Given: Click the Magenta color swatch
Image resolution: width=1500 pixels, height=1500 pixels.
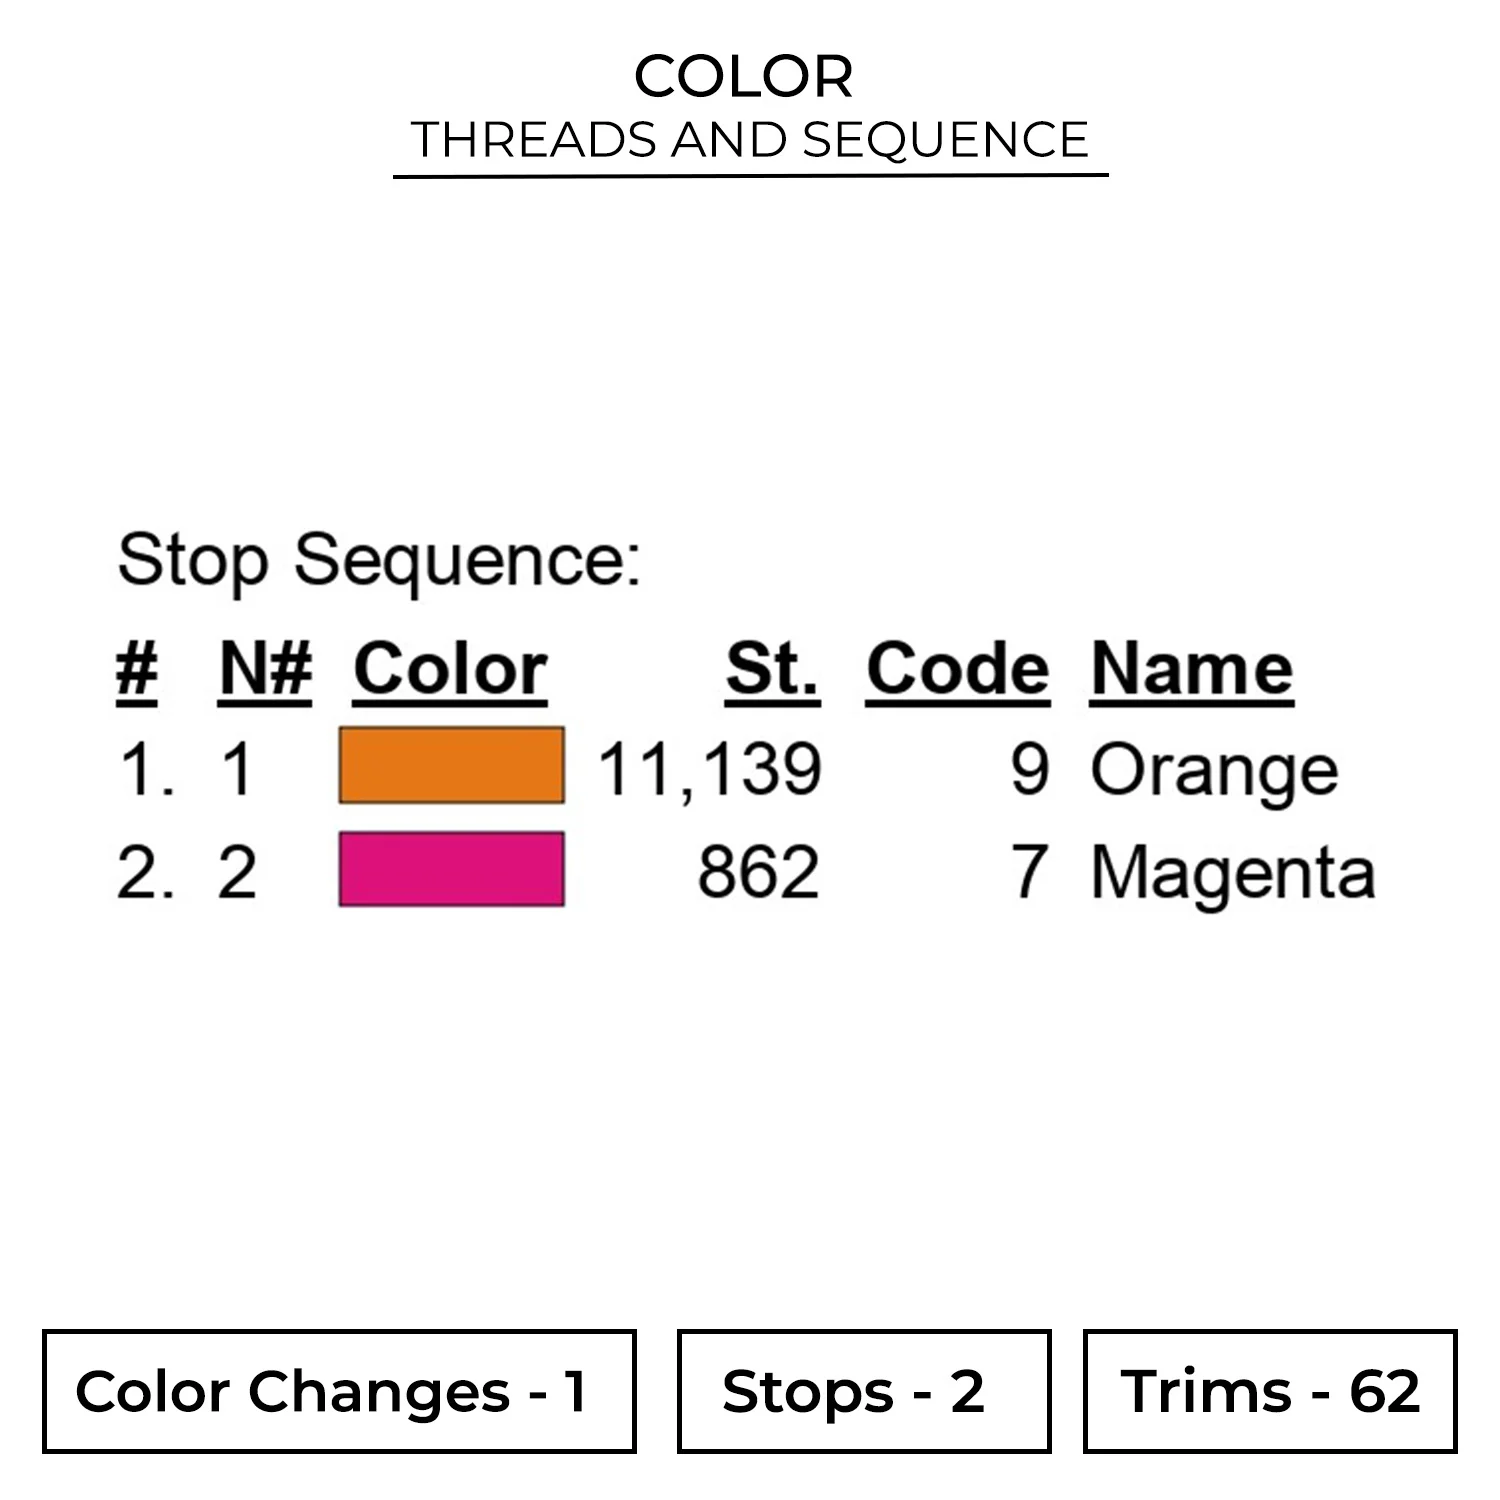Looking at the screenshot, I should point(451,869).
